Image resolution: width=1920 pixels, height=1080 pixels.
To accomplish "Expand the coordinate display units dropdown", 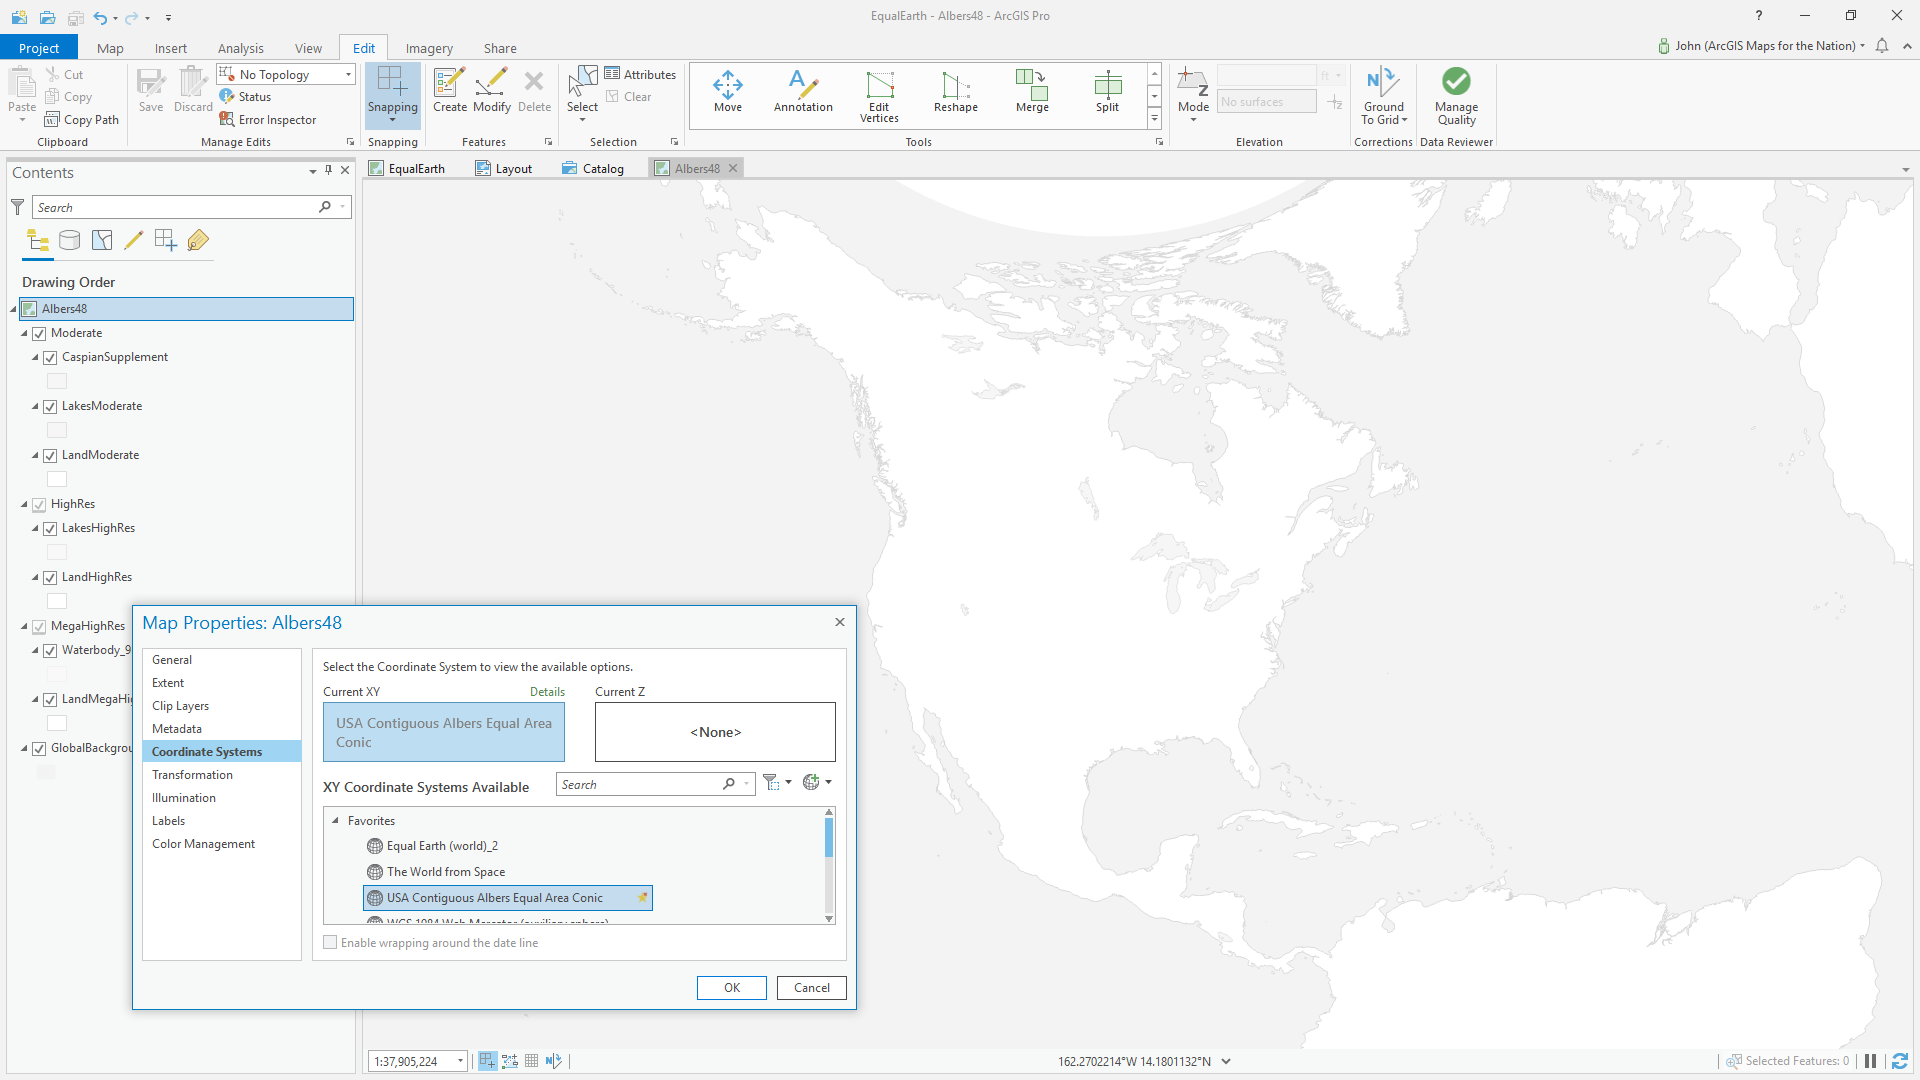I will (1226, 1061).
